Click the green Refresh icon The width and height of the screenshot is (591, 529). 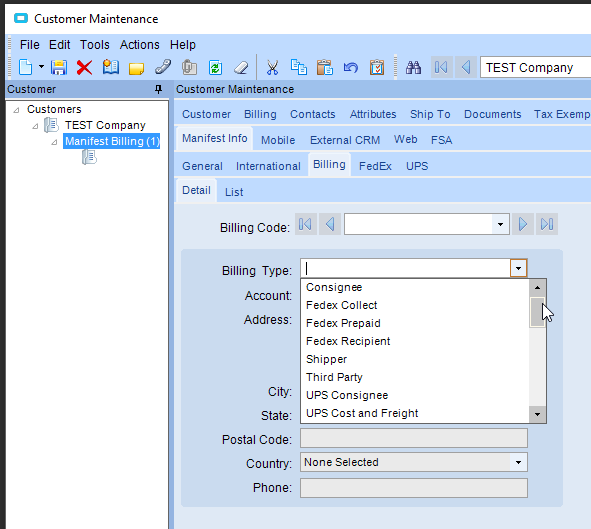(215, 68)
